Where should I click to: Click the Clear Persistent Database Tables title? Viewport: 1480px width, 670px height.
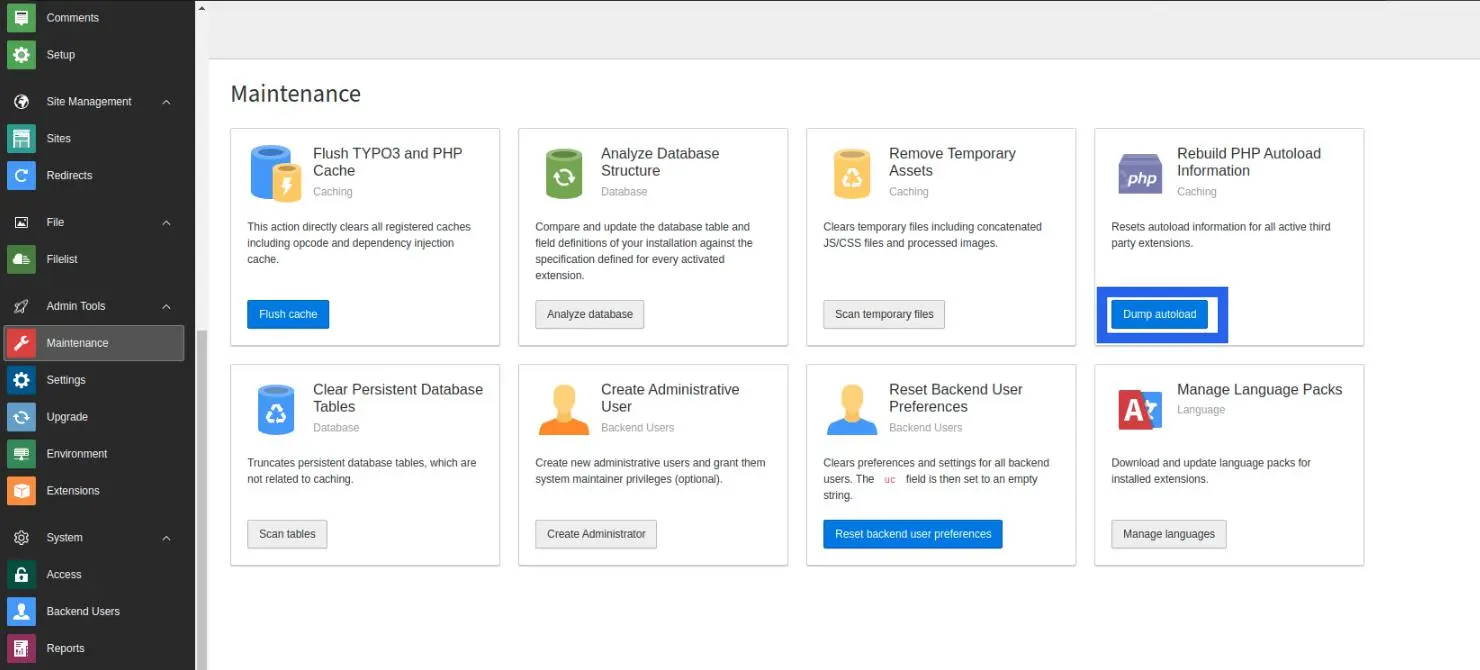point(398,398)
